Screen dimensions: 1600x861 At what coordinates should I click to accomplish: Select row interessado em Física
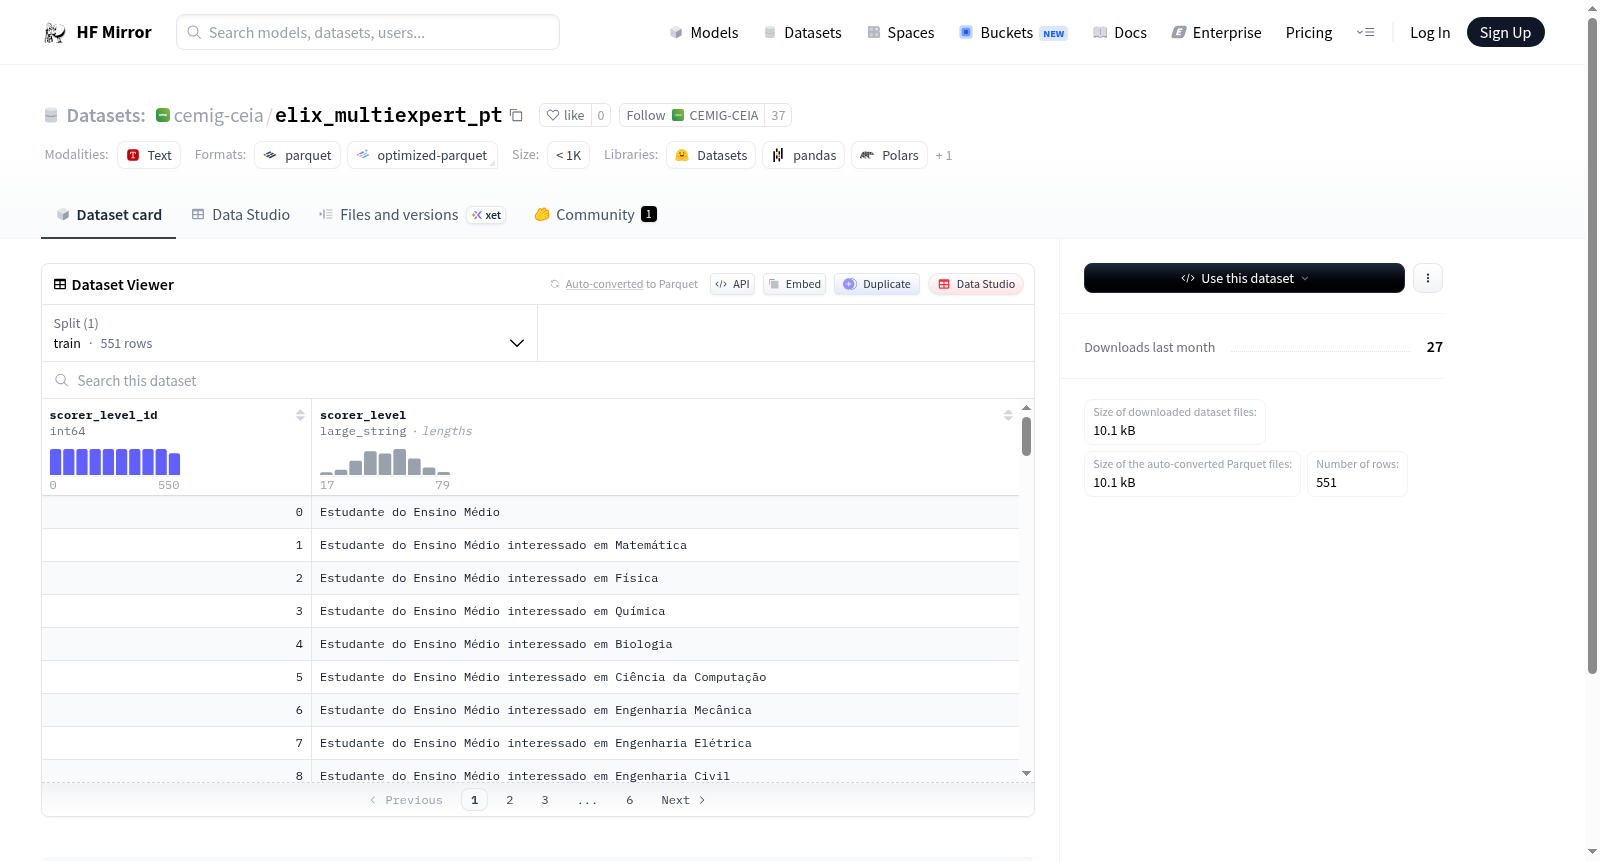point(530,578)
